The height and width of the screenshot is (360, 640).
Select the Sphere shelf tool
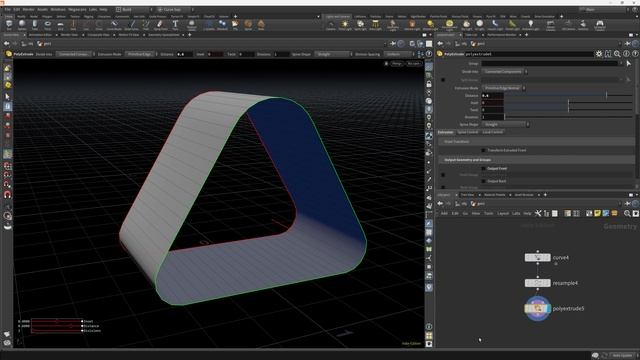point(22,25)
